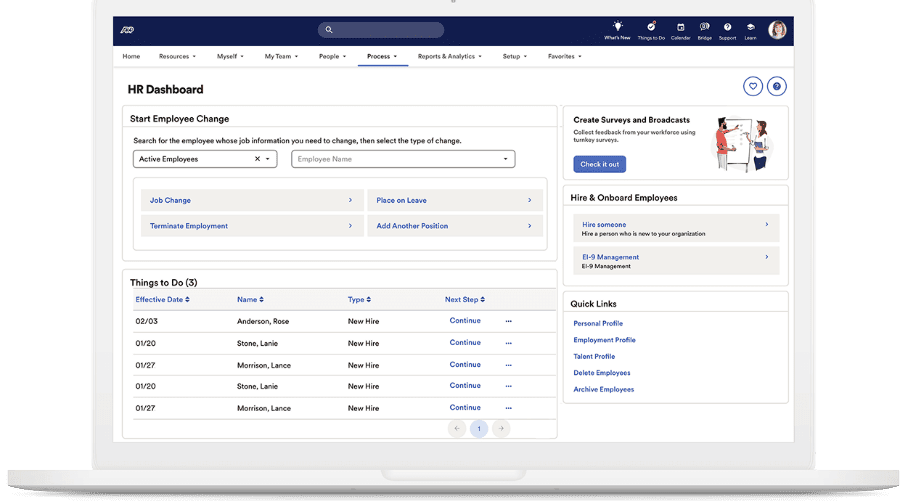This screenshot has width=900, height=501.
Task: Open Employee Name combo box
Action: click(x=403, y=159)
